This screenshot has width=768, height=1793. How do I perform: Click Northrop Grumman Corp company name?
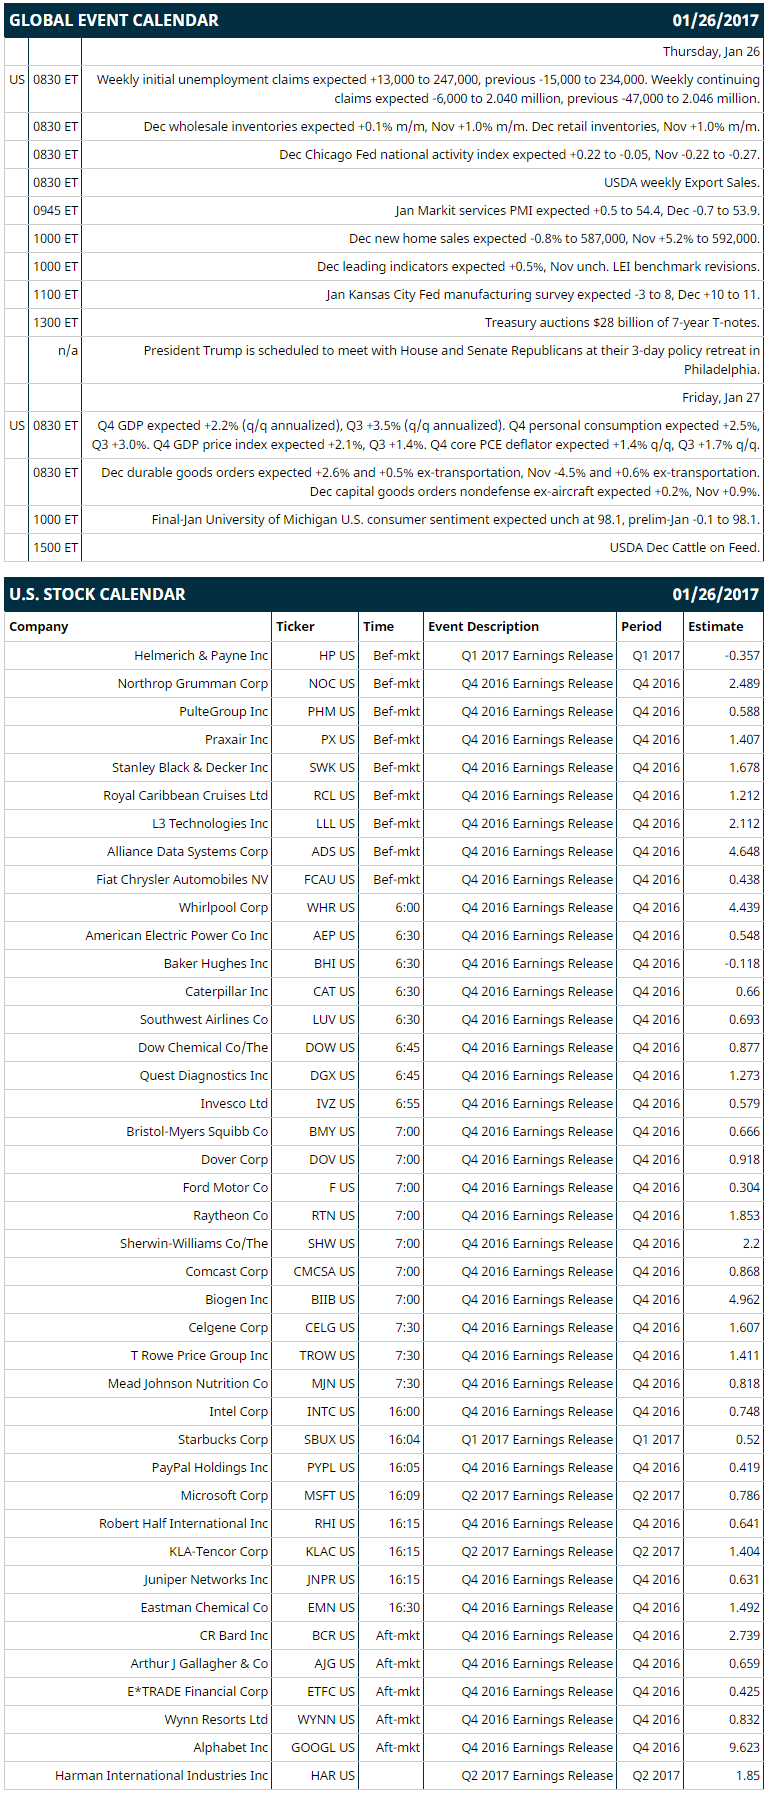pos(193,683)
